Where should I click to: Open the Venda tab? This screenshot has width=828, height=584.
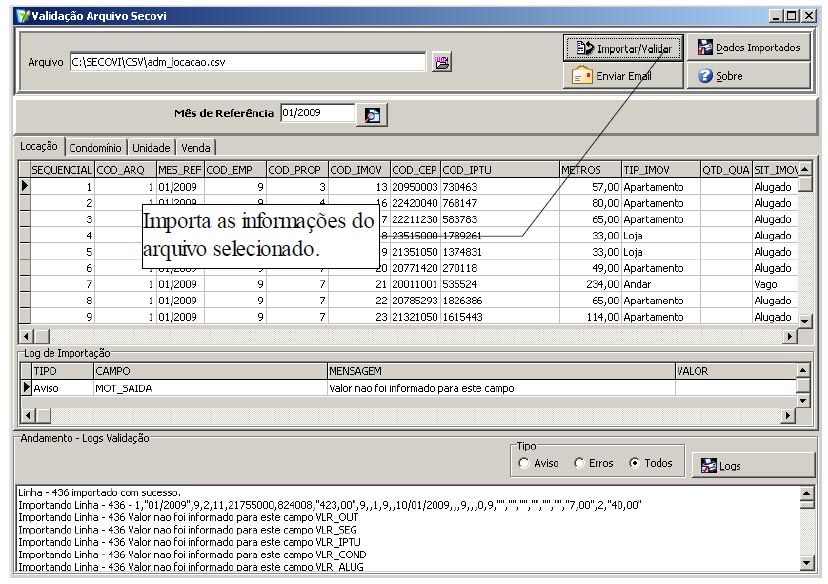click(x=196, y=147)
